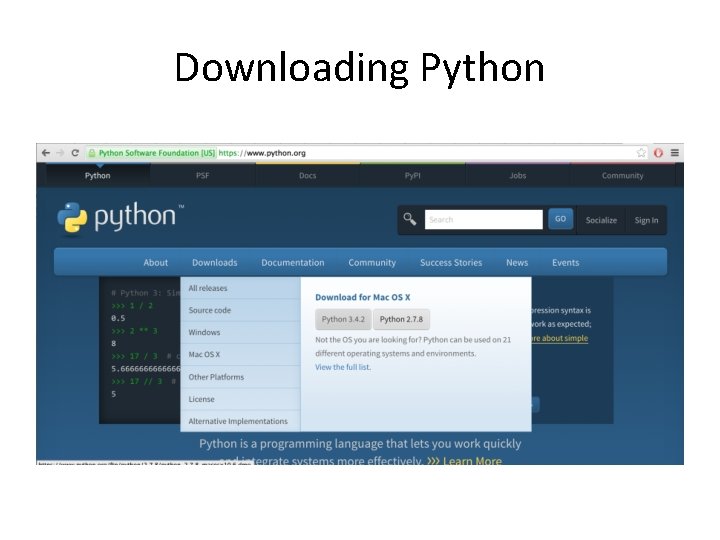Click the Python logo
Screen dimensions: 720x540
[x=120, y=217]
